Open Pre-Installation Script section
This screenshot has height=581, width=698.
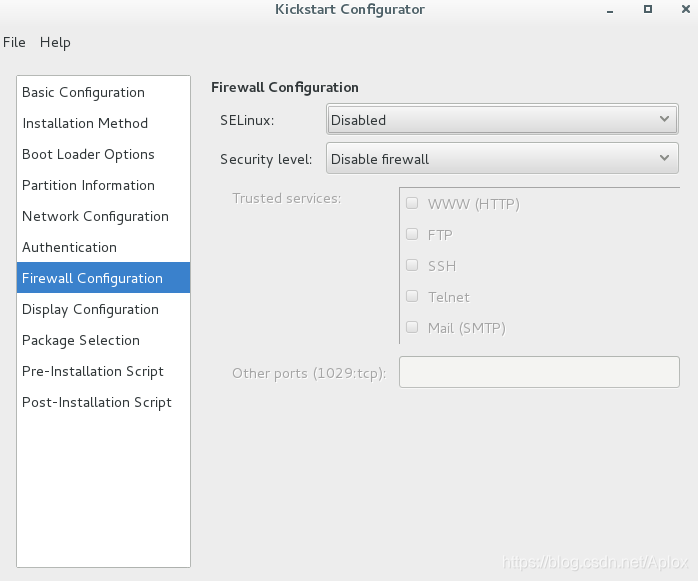pos(103,371)
